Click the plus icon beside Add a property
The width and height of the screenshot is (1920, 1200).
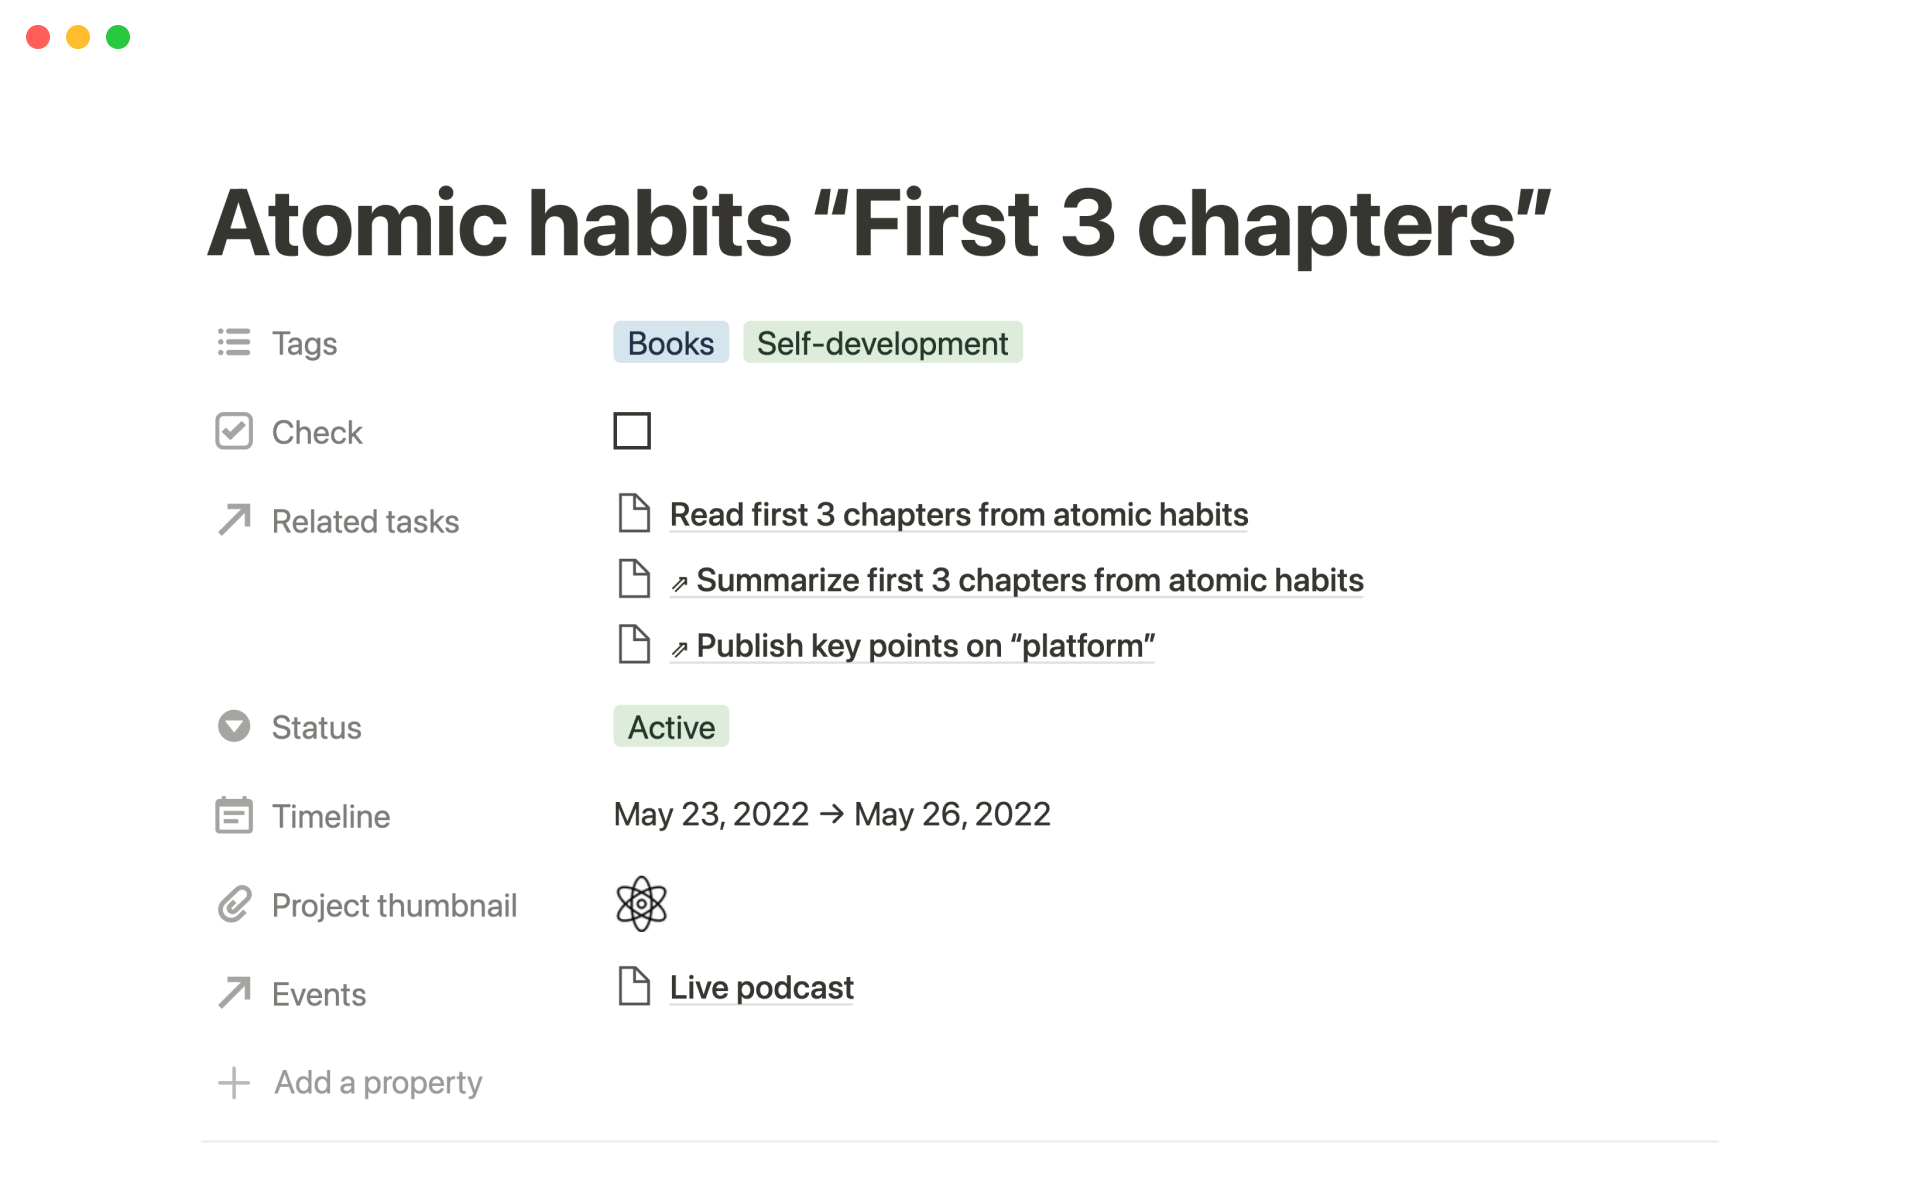click(x=234, y=1082)
